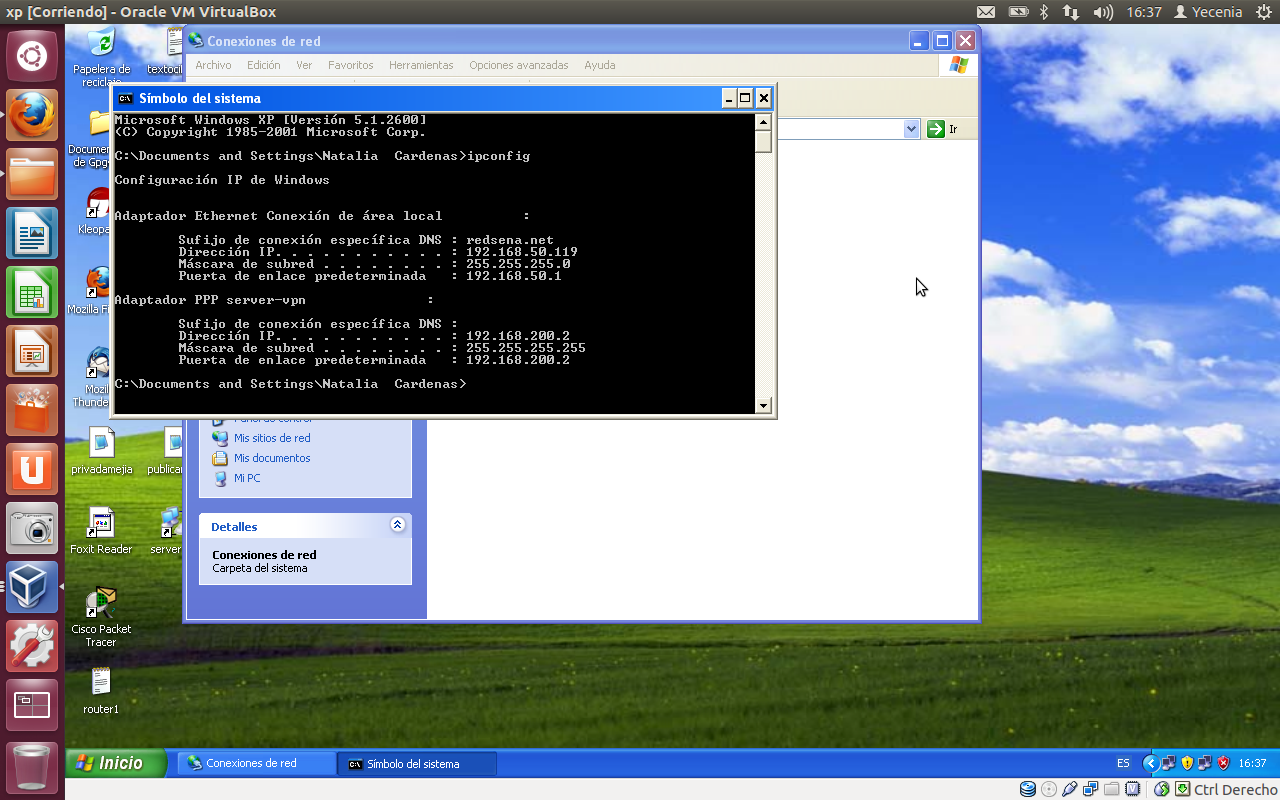1280x800 pixels.
Task: Open Ayuda menu
Action: pyautogui.click(x=600, y=65)
